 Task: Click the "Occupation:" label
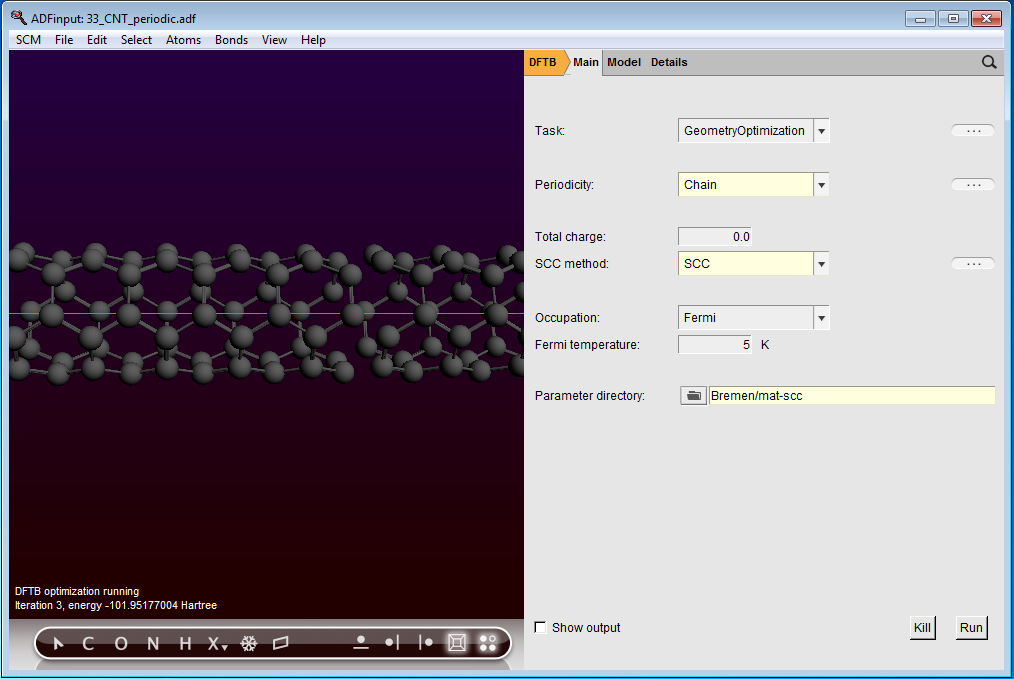[x=567, y=318]
